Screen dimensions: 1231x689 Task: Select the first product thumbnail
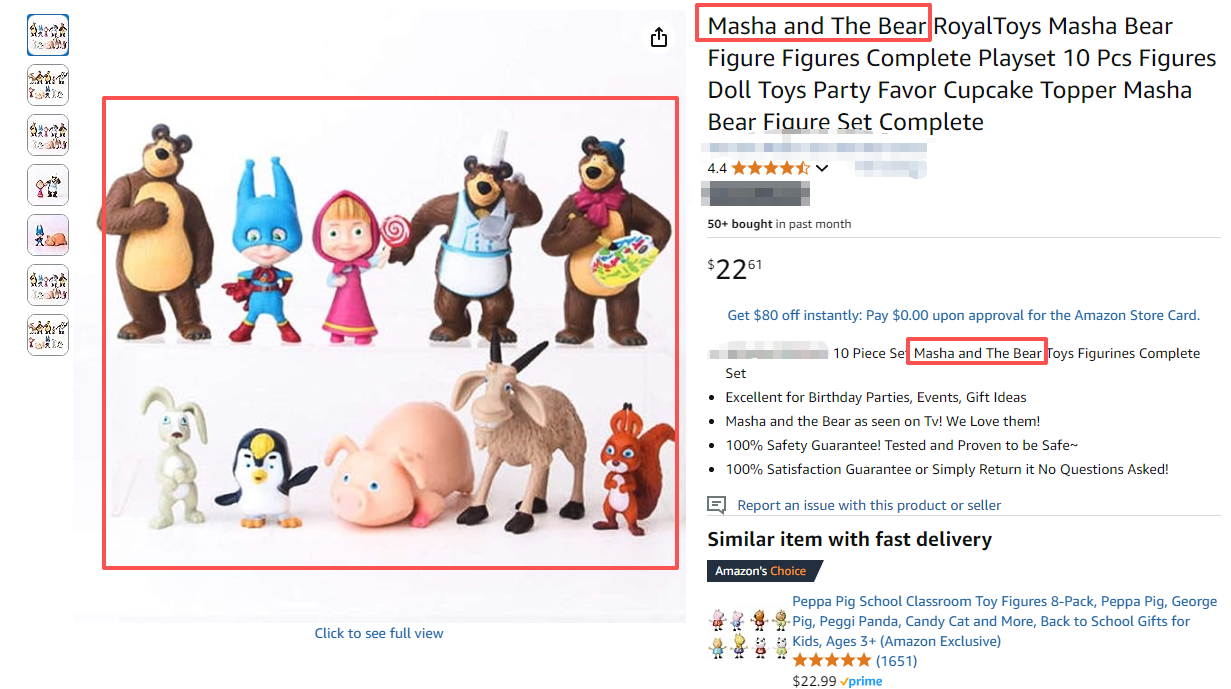click(x=47, y=35)
